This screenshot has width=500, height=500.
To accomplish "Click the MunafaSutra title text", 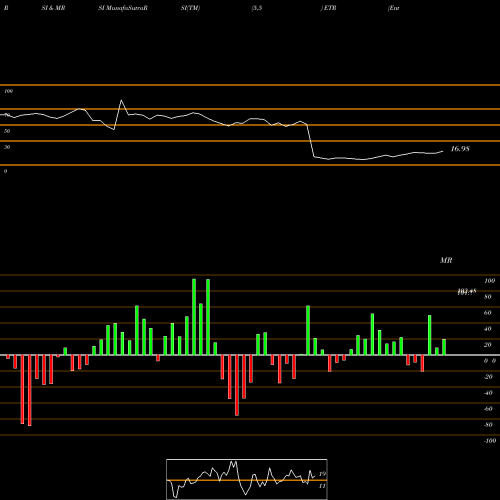I will [123, 8].
